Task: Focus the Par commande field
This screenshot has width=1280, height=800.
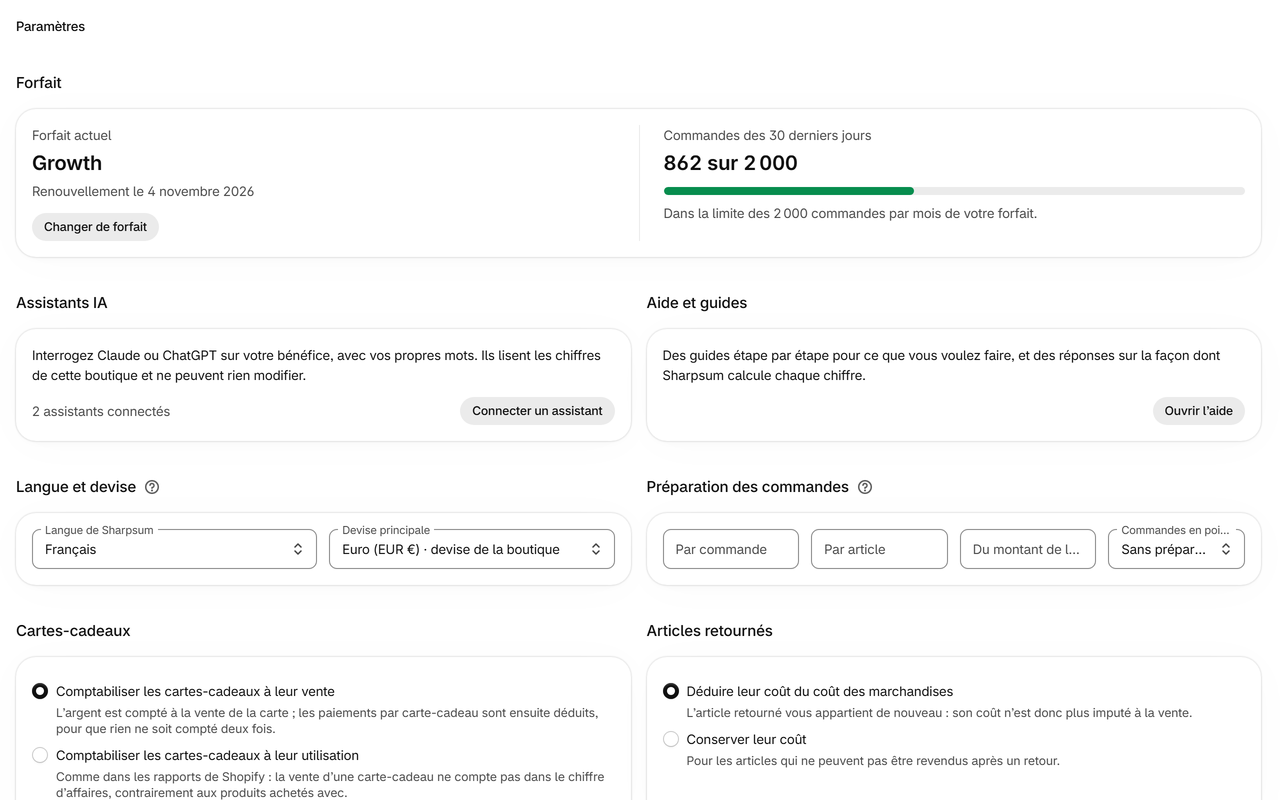Action: pos(731,549)
